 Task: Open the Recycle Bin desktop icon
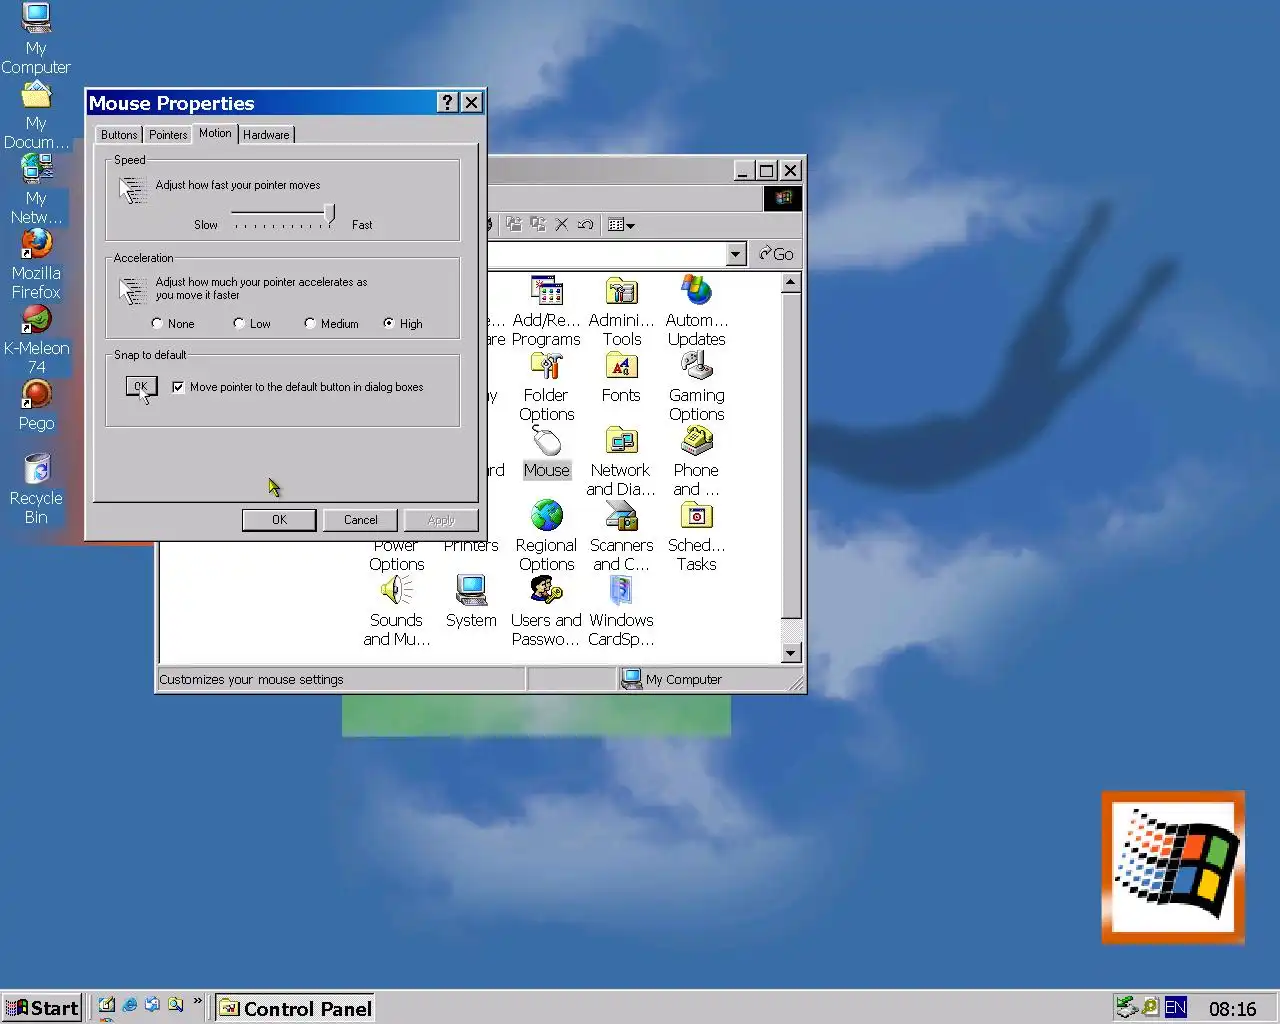coord(36,489)
